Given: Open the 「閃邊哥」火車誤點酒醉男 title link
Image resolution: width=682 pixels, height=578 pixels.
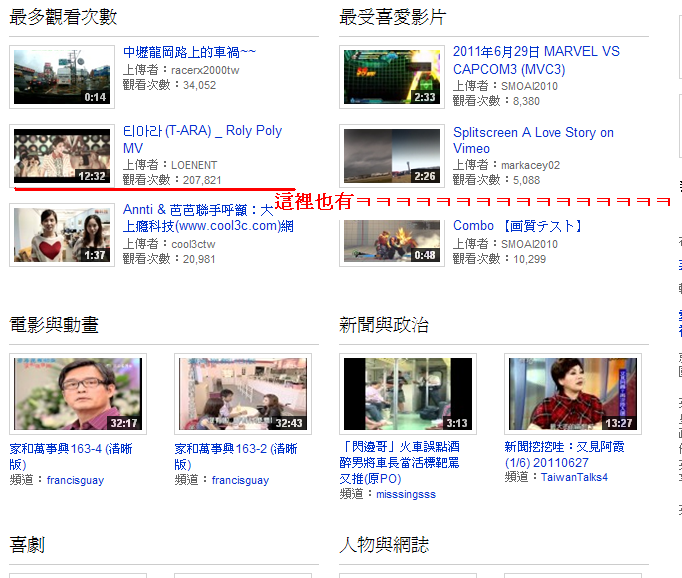Looking at the screenshot, I should (399, 462).
